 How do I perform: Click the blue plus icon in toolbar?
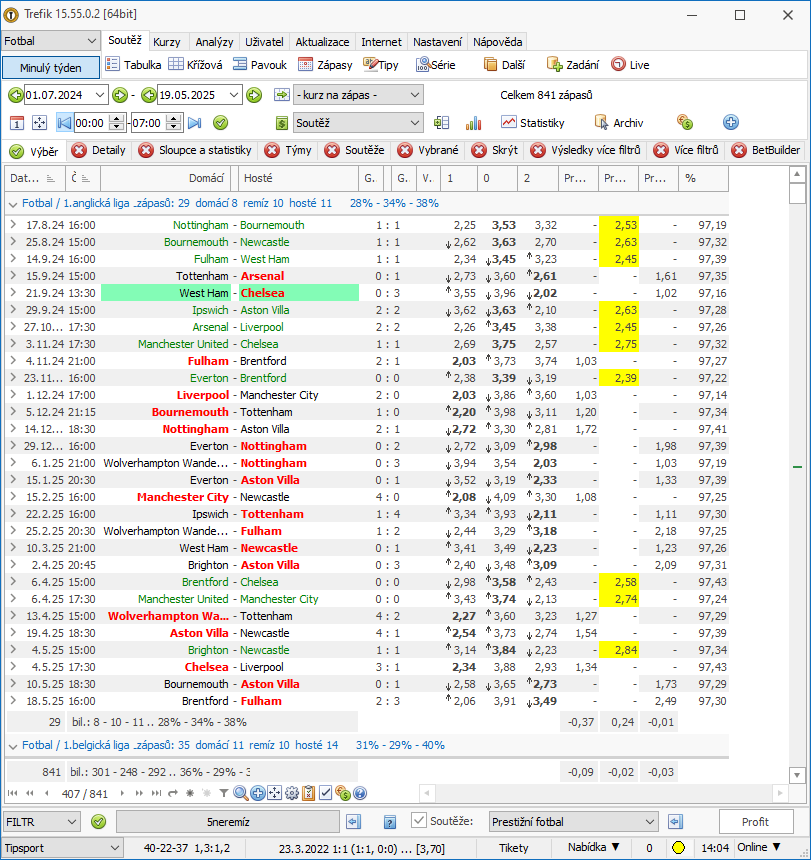click(x=730, y=122)
